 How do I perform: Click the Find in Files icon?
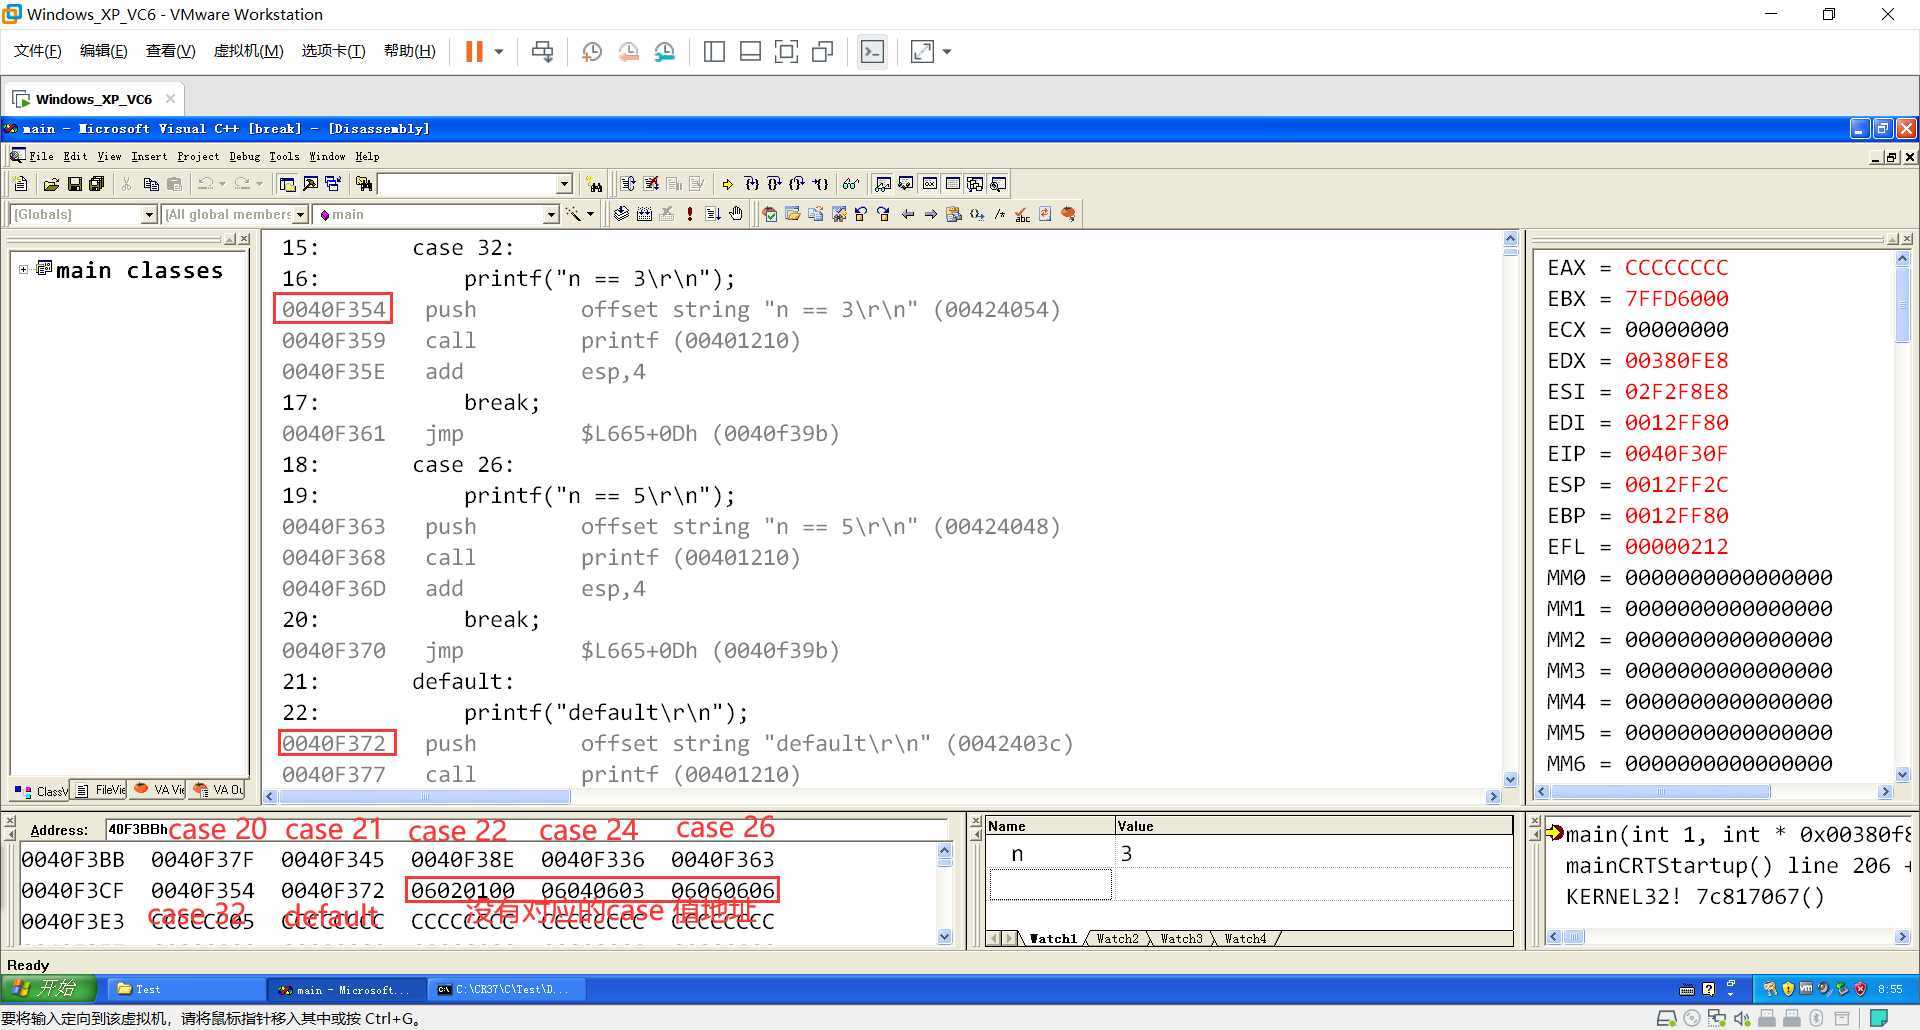(364, 184)
